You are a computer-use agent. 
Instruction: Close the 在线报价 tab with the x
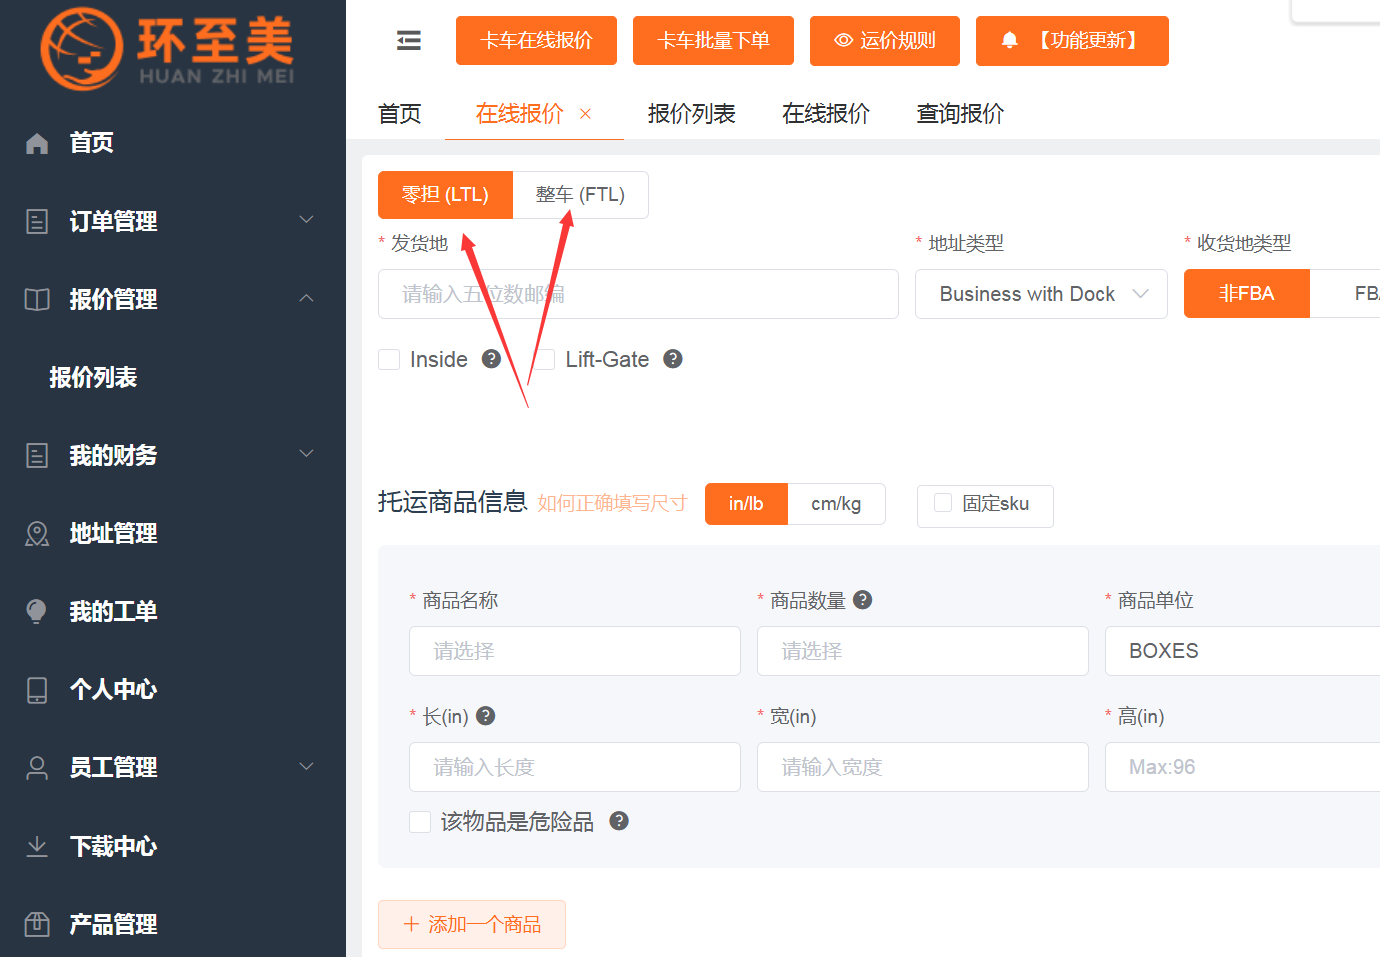click(585, 114)
